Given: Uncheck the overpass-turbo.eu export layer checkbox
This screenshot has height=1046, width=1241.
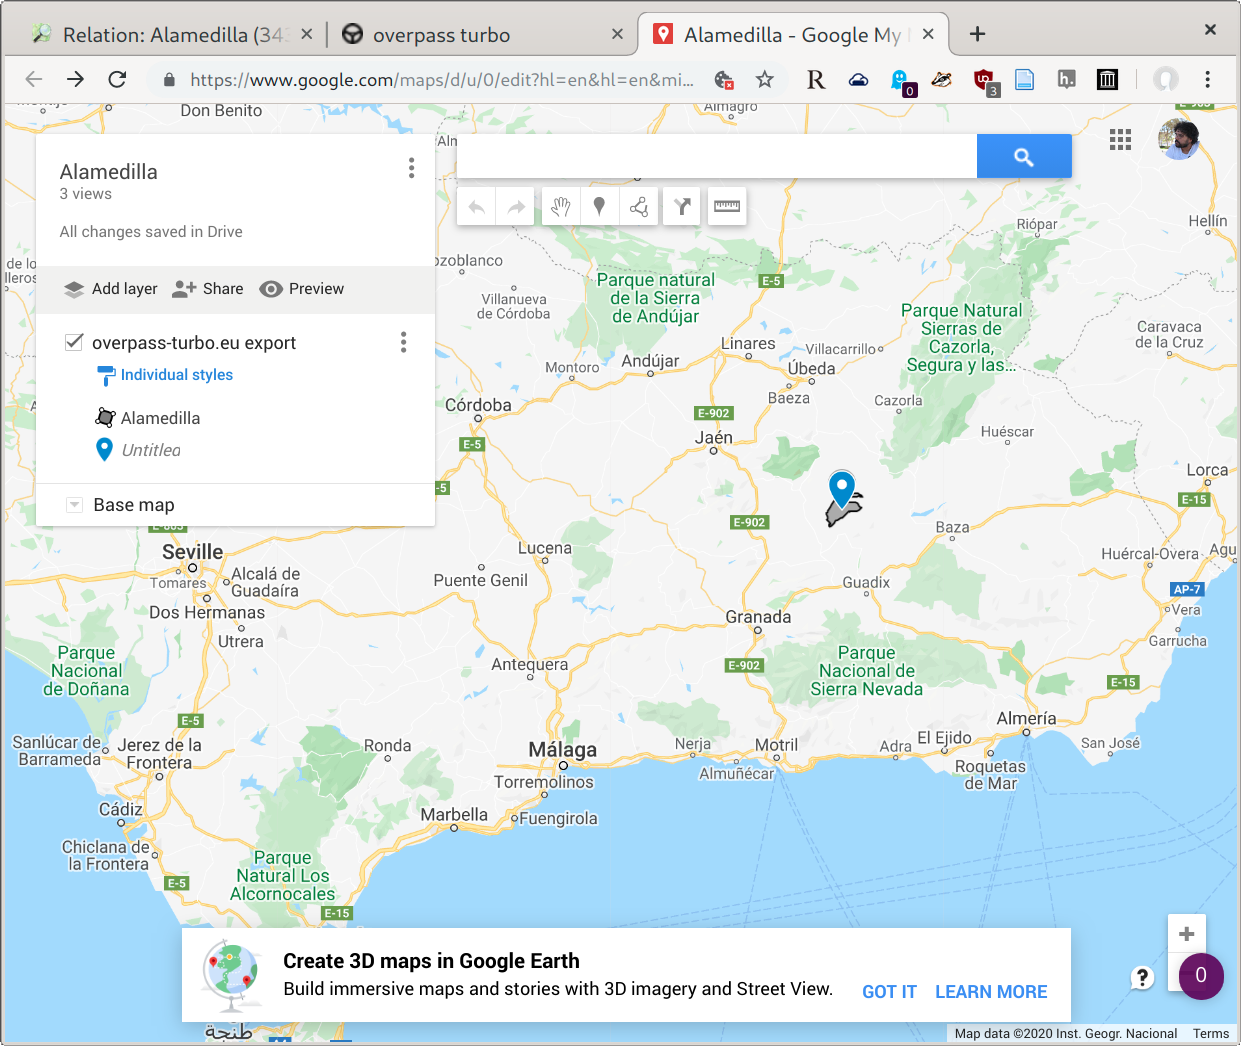Looking at the screenshot, I should pyautogui.click(x=73, y=342).
